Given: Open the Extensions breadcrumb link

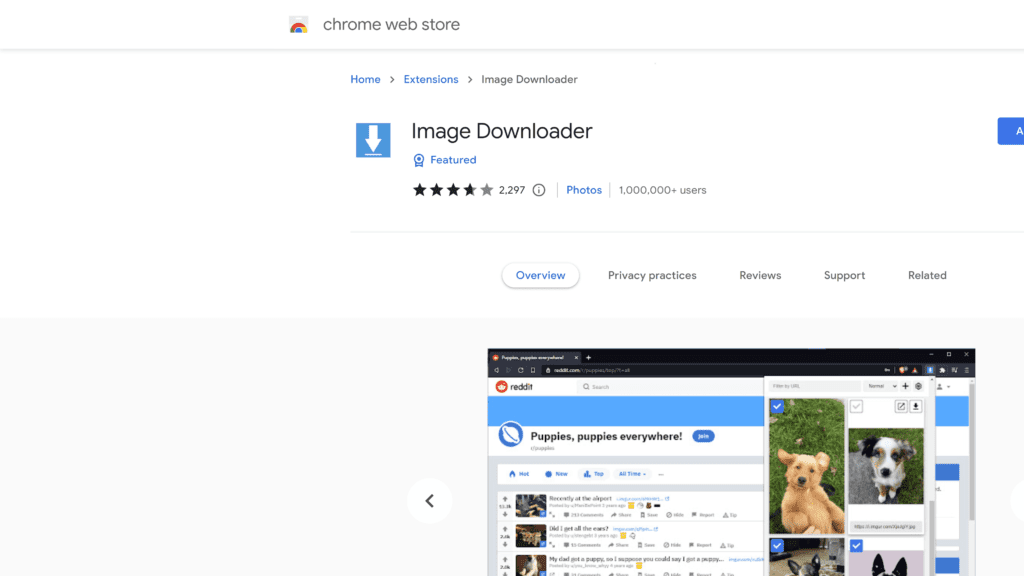Looking at the screenshot, I should point(431,80).
